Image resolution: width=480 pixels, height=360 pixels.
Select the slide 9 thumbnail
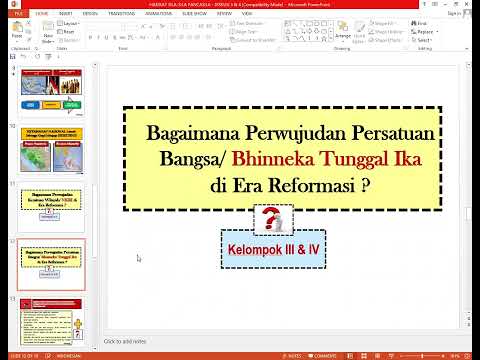[x=51, y=92]
